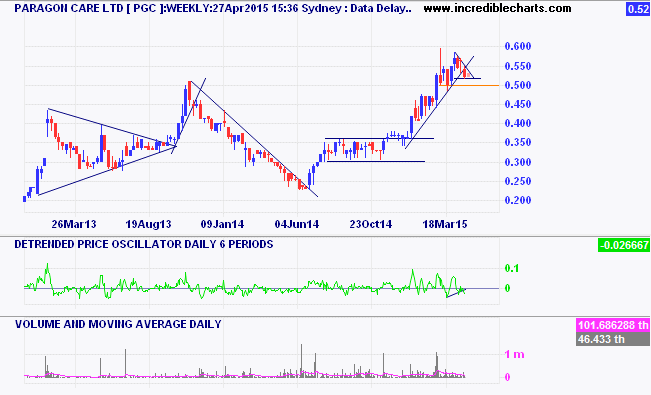Select the oscillator 0.1 axis label

tap(512, 268)
